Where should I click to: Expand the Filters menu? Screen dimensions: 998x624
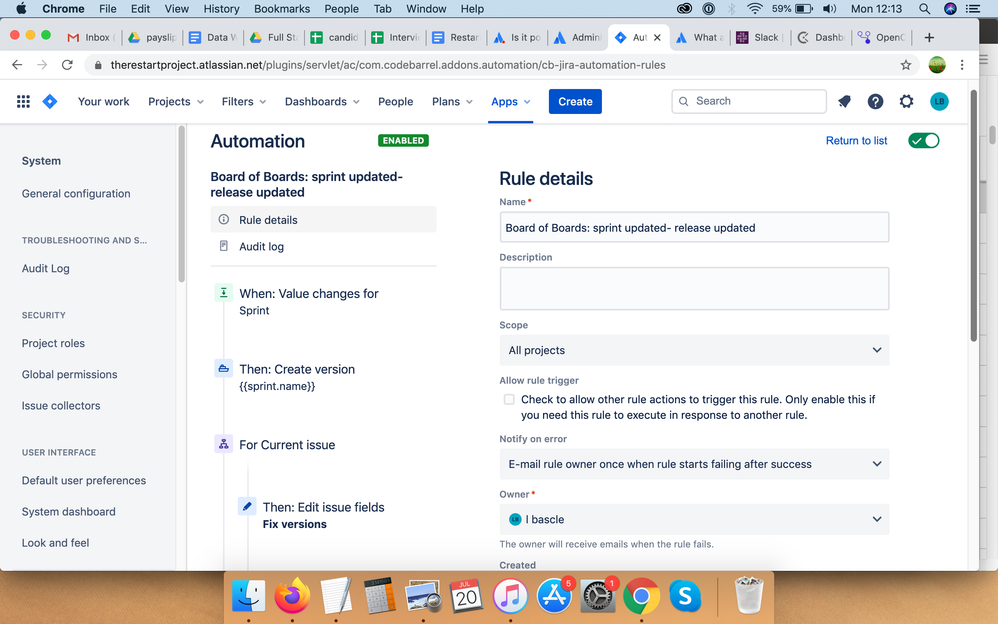[244, 101]
